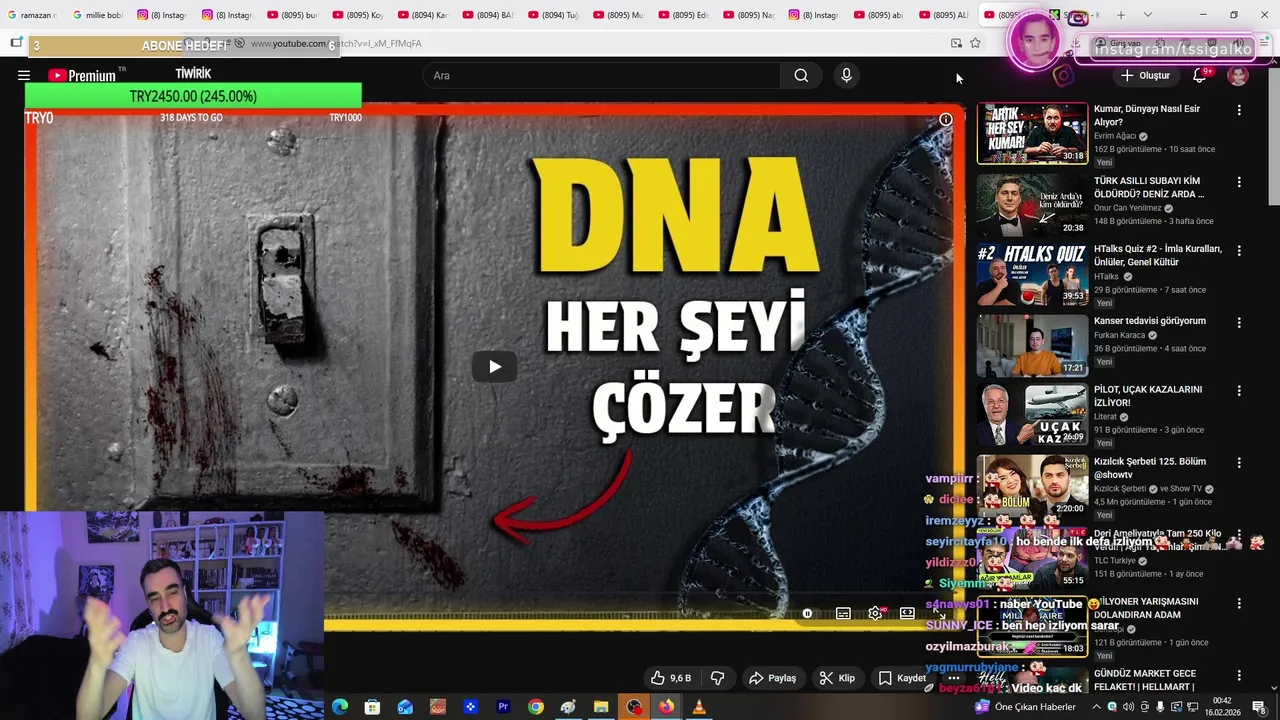Like the video showing 9,6 B
This screenshot has height=720, width=1280.
[x=671, y=678]
